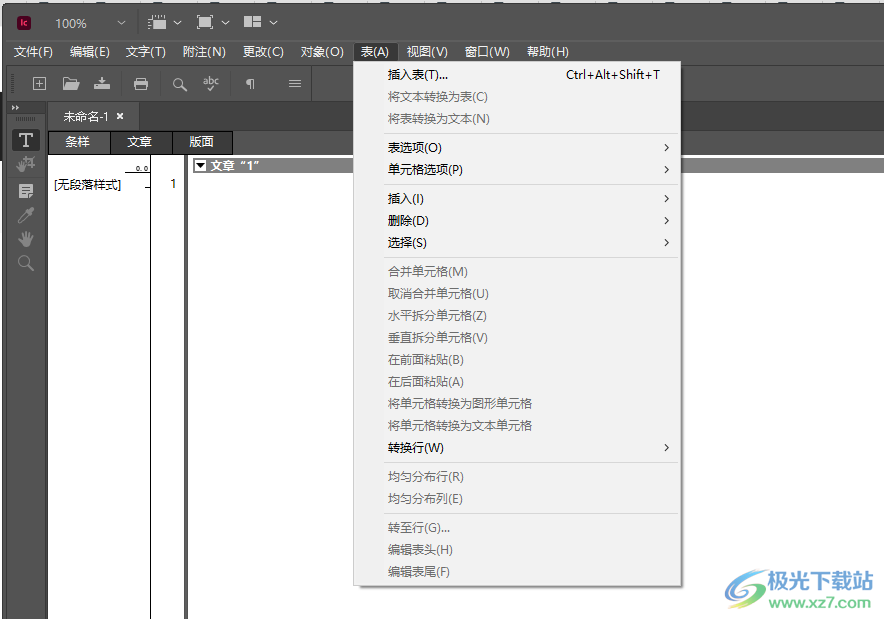Screen dimensions: 884x619
Task: Close the 未命名-1 document tab
Action: pos(120,116)
